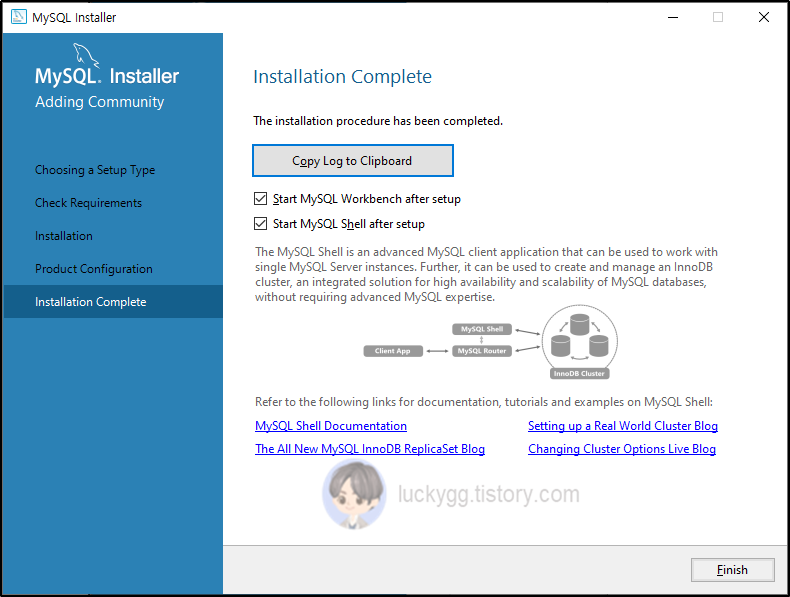This screenshot has height=597, width=790.
Task: Open Setting up a Real World Cluster Blog link
Action: tap(623, 426)
